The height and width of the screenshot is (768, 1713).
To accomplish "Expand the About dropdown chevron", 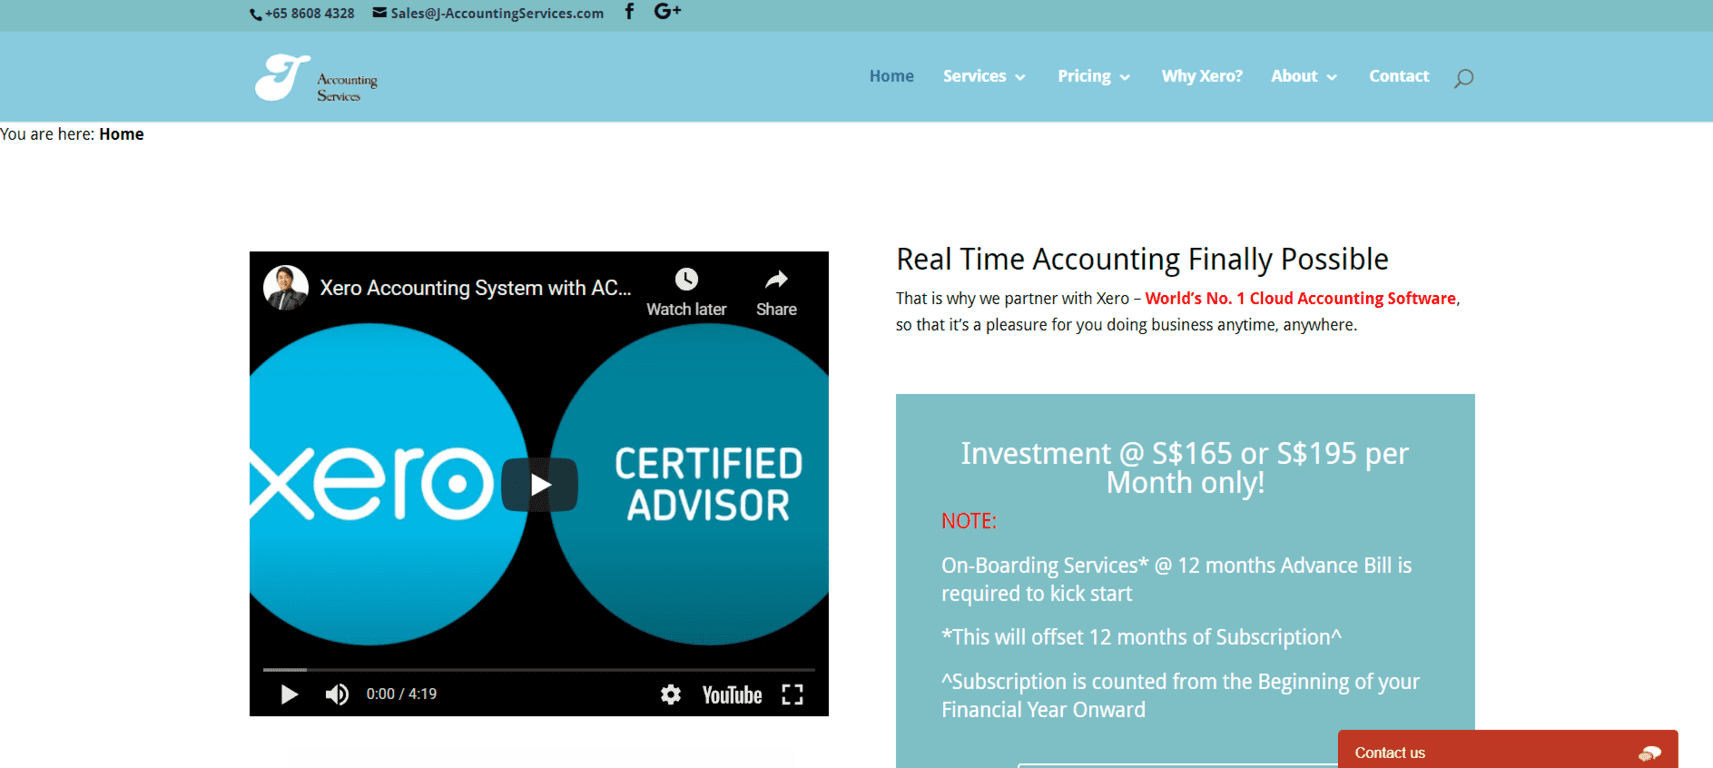I will 1332,77.
